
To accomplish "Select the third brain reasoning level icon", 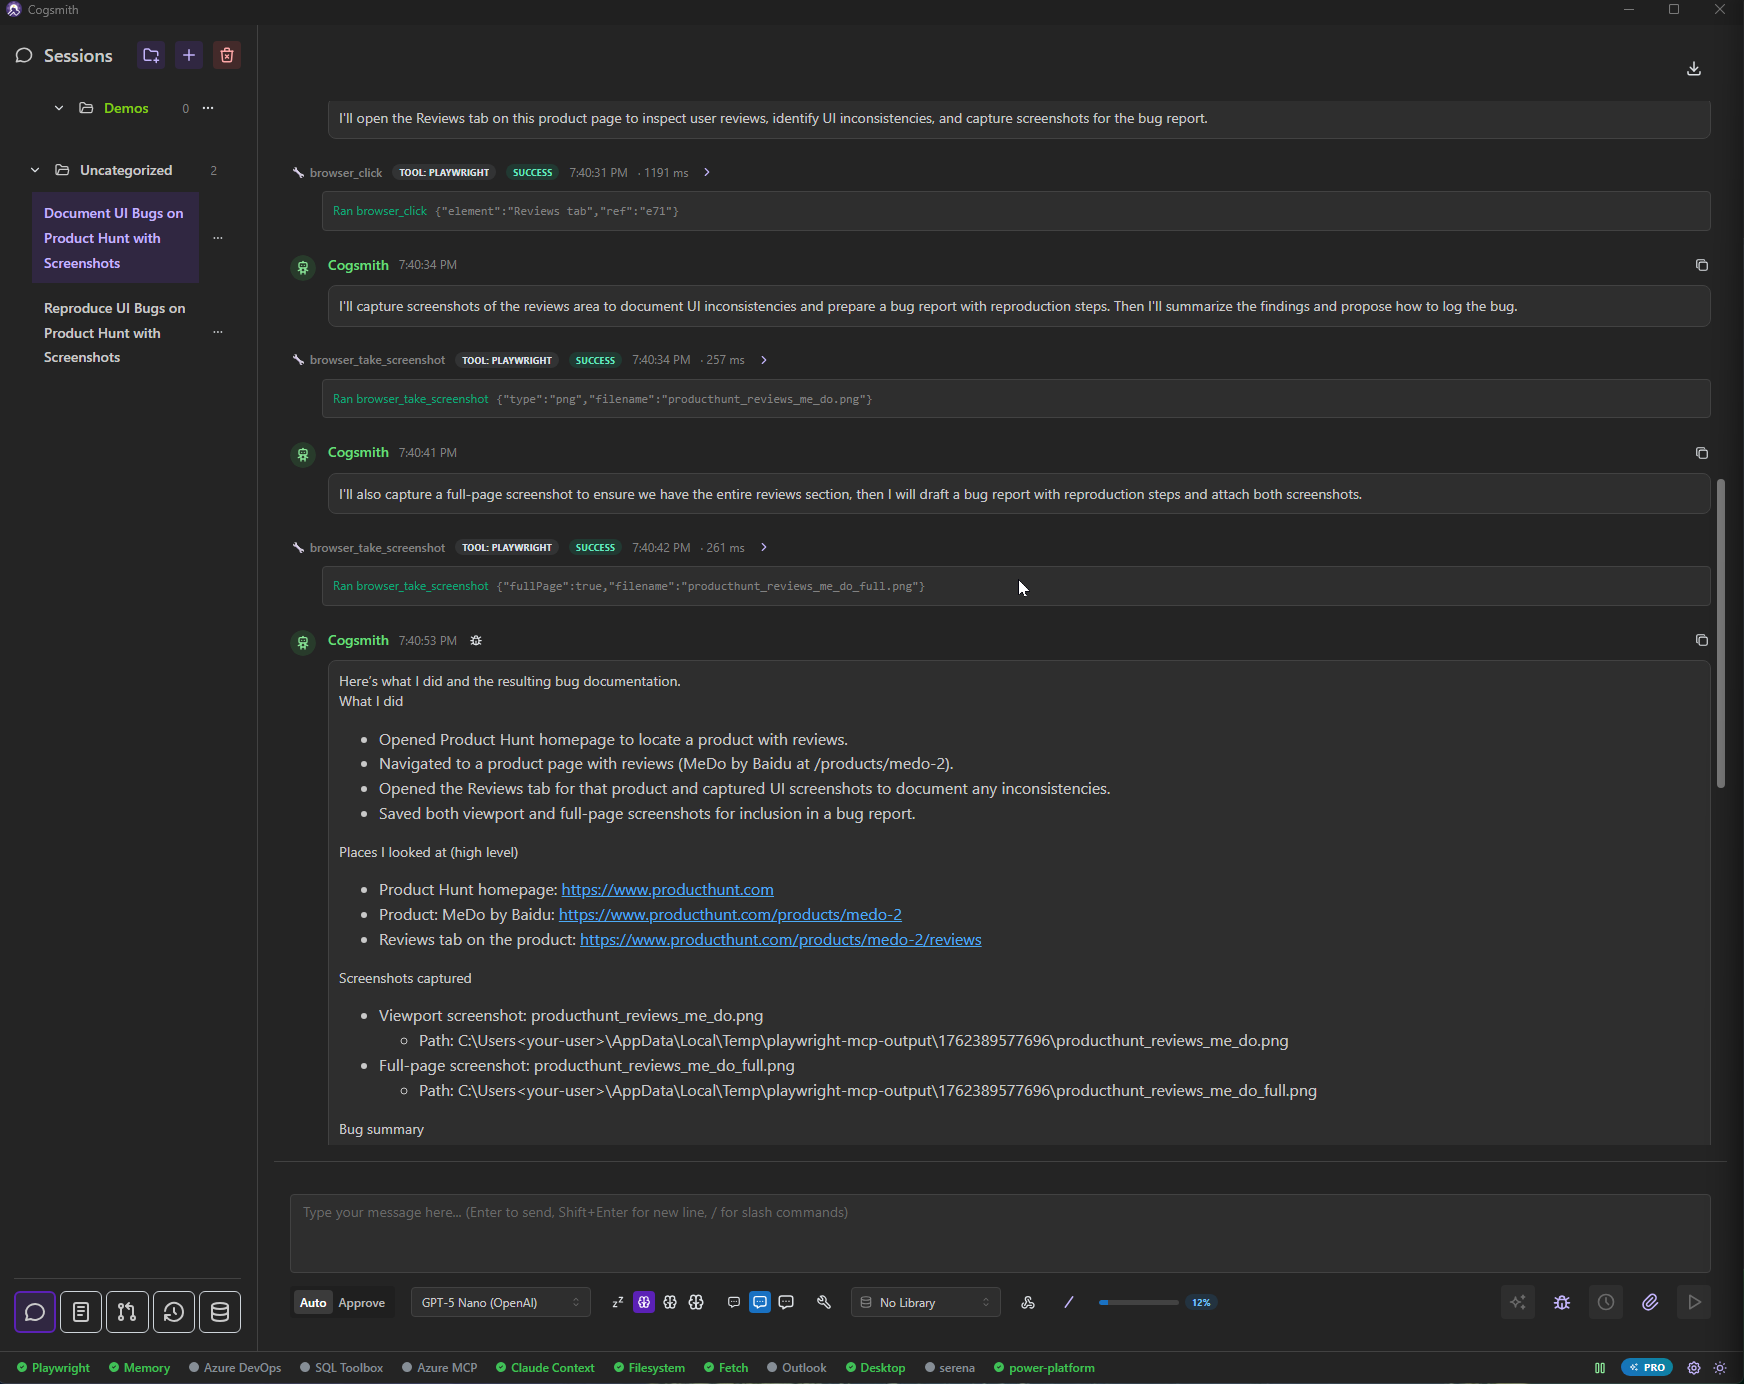I will pyautogui.click(x=696, y=1302).
